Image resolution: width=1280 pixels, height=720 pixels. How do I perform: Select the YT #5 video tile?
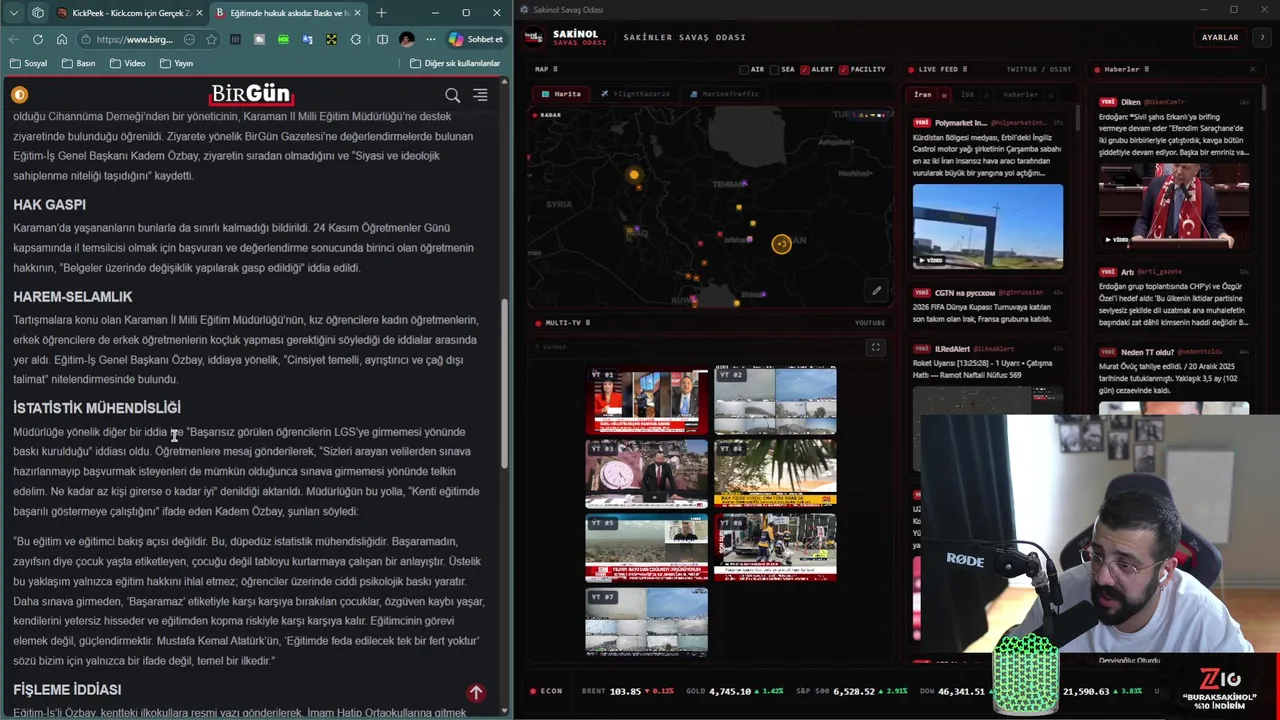click(647, 548)
